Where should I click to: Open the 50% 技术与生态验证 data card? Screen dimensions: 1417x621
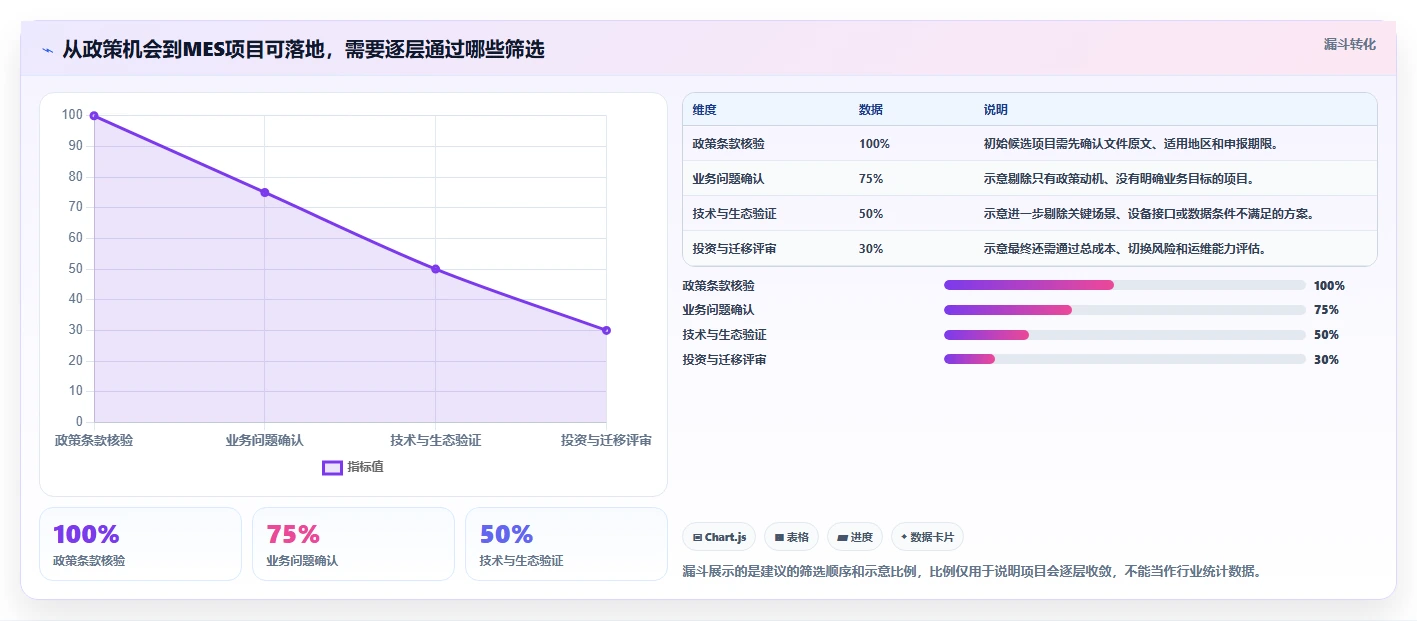(x=566, y=544)
